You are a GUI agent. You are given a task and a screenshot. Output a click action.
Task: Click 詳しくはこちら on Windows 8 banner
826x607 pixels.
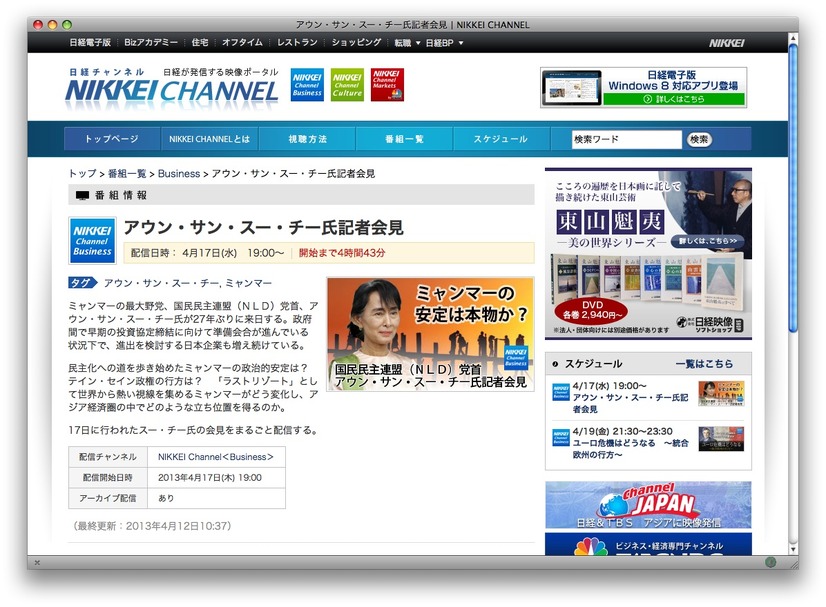[674, 99]
